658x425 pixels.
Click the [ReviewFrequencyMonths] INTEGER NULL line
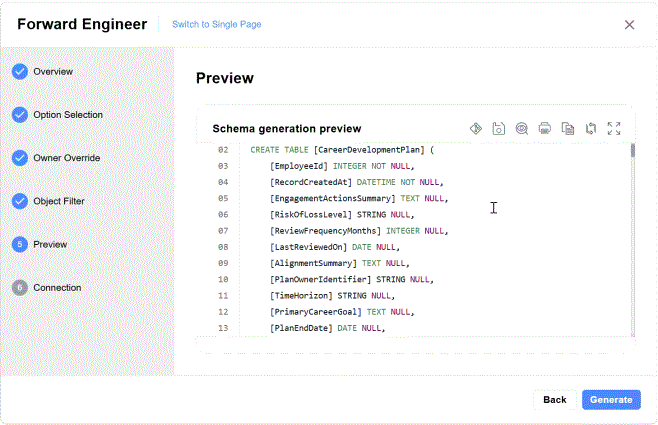point(359,231)
